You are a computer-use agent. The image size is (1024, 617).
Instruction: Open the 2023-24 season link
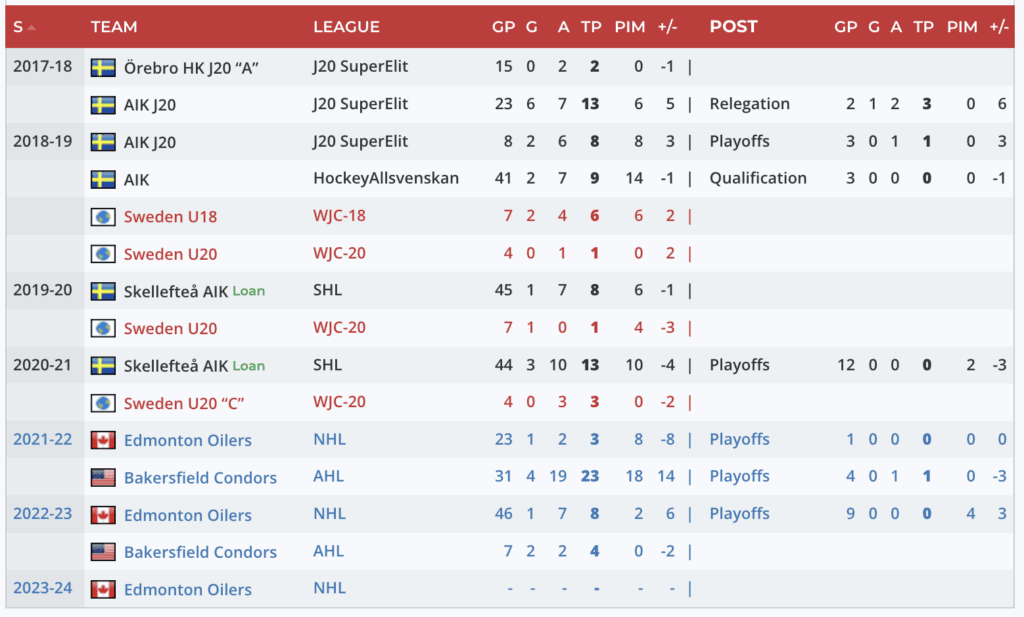coord(43,588)
